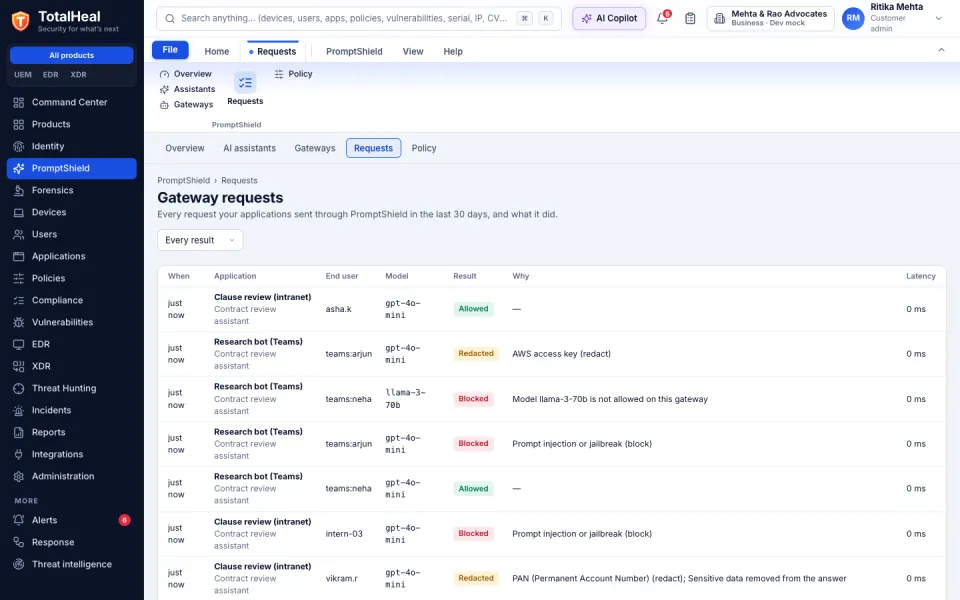The width and height of the screenshot is (960, 600).
Task: Switch to the AI assistants sub-tab
Action: 250,148
